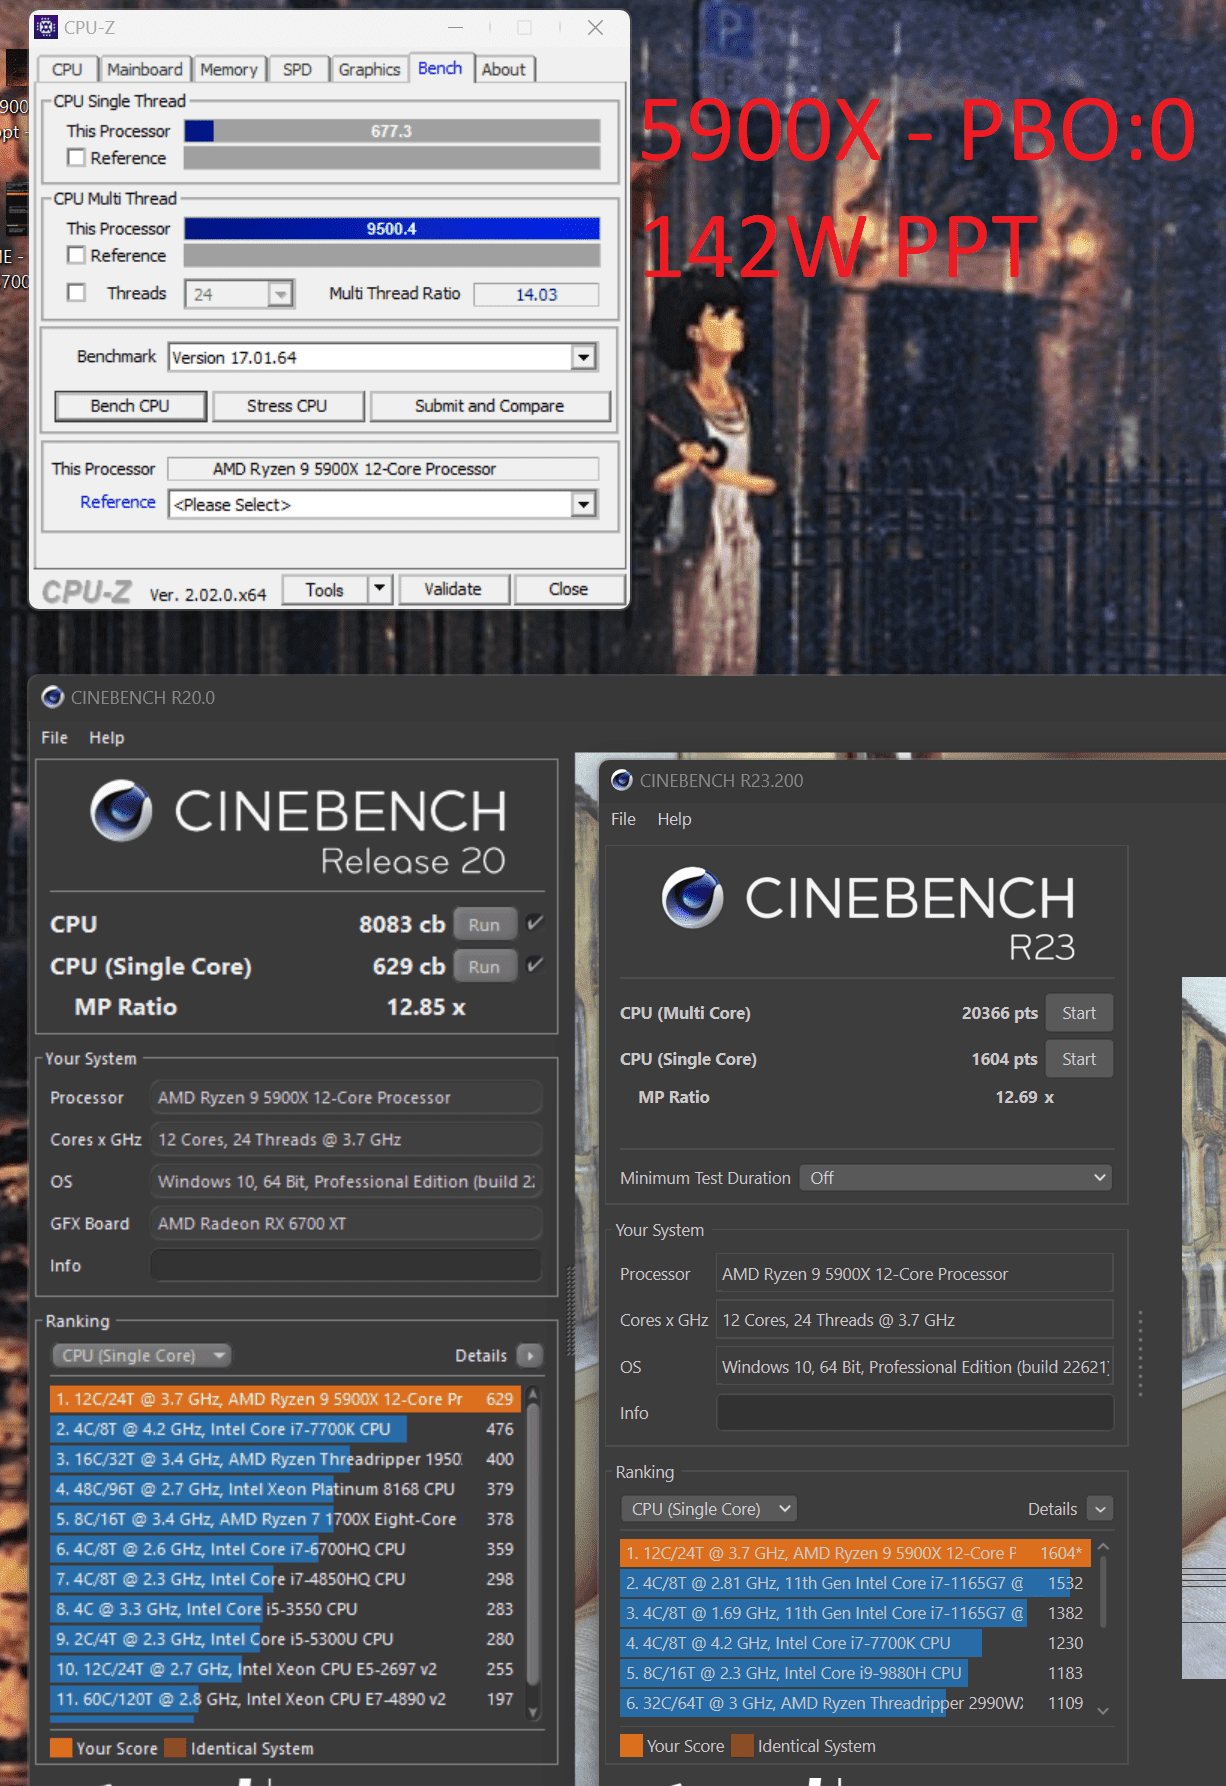Click the R23 Identical System brown swatch

point(742,1745)
